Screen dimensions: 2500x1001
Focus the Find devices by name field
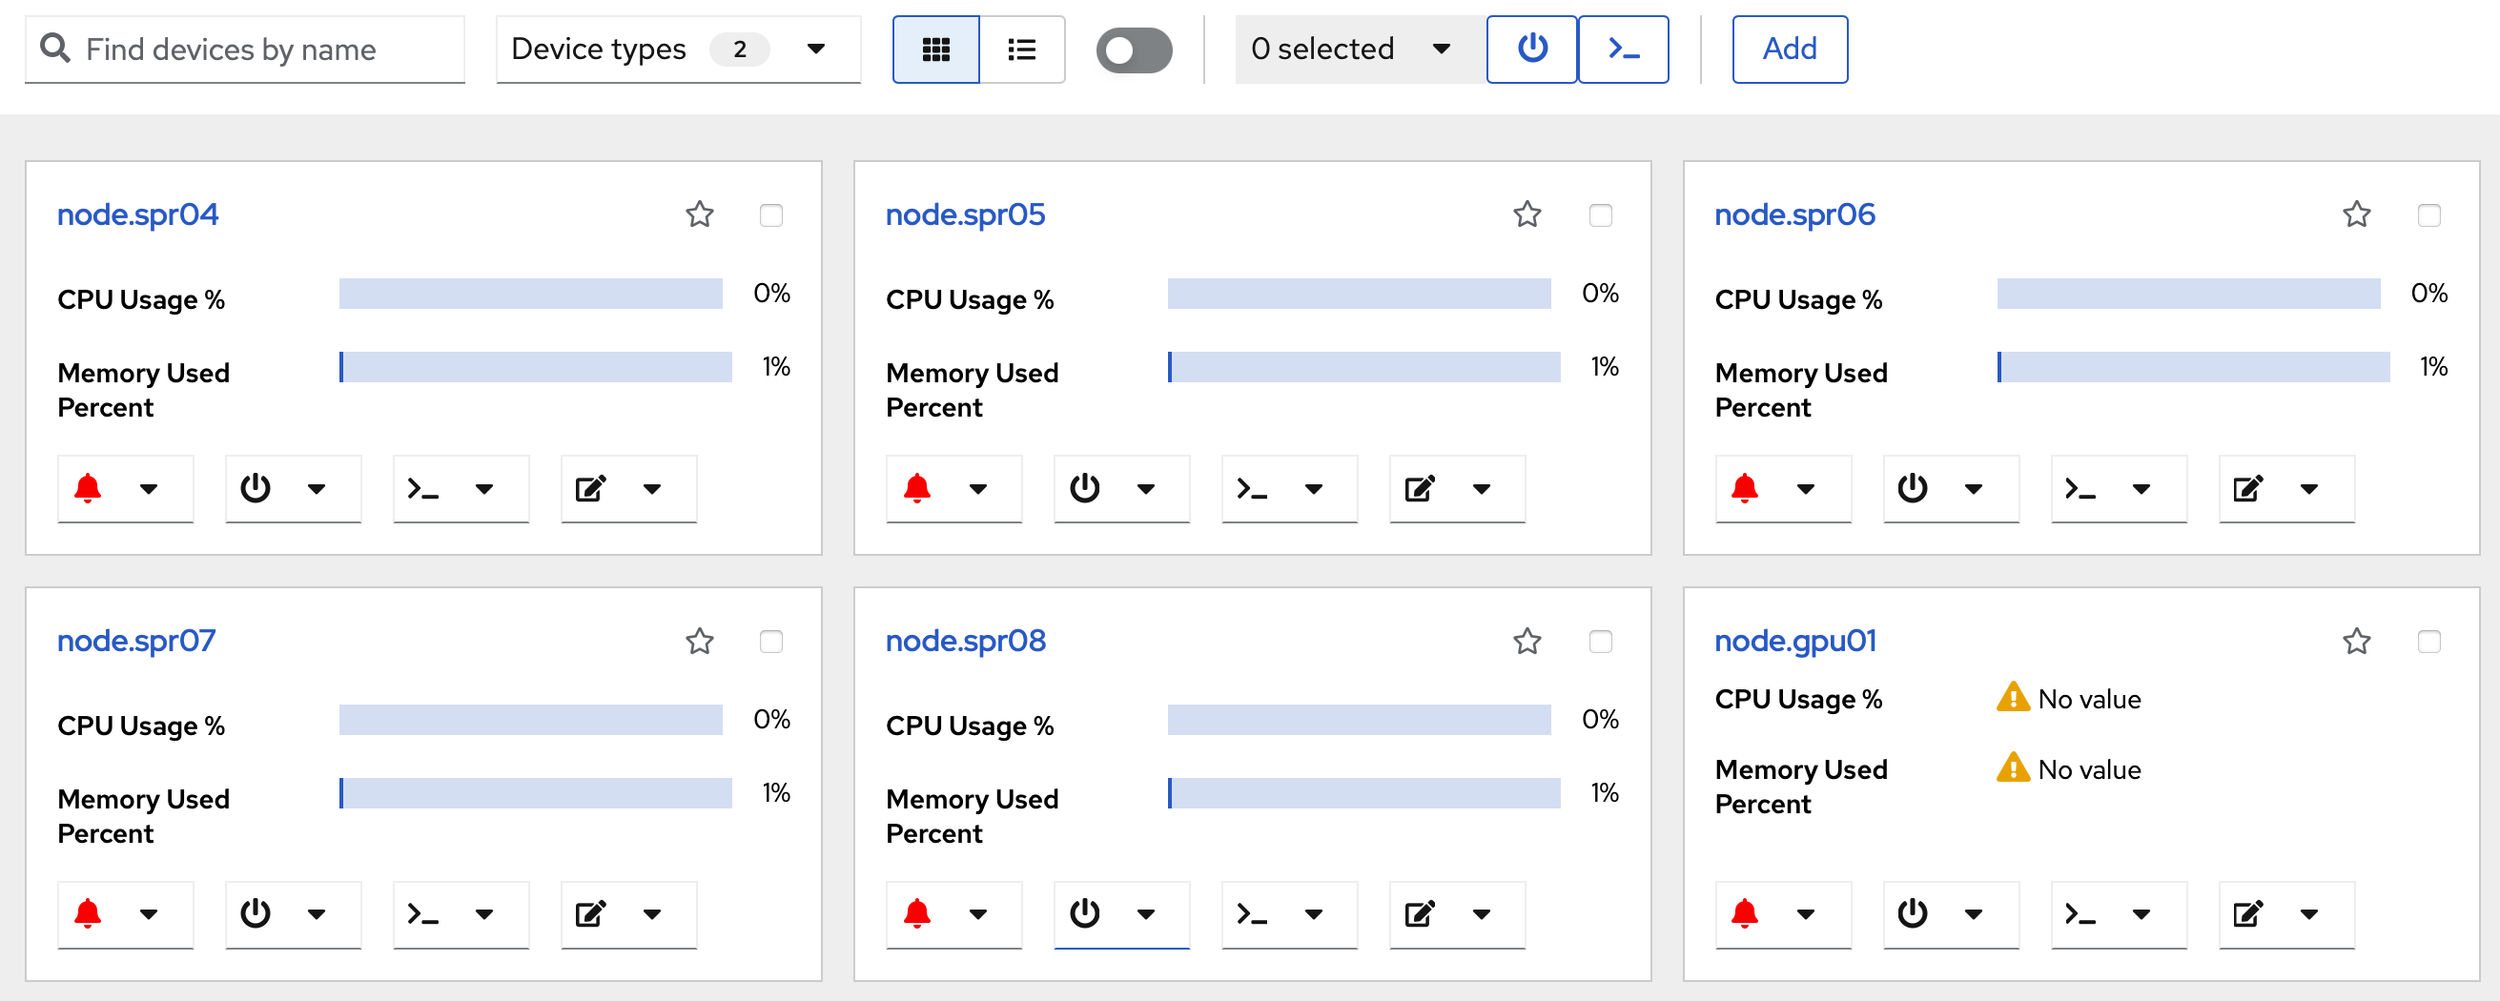(245, 49)
